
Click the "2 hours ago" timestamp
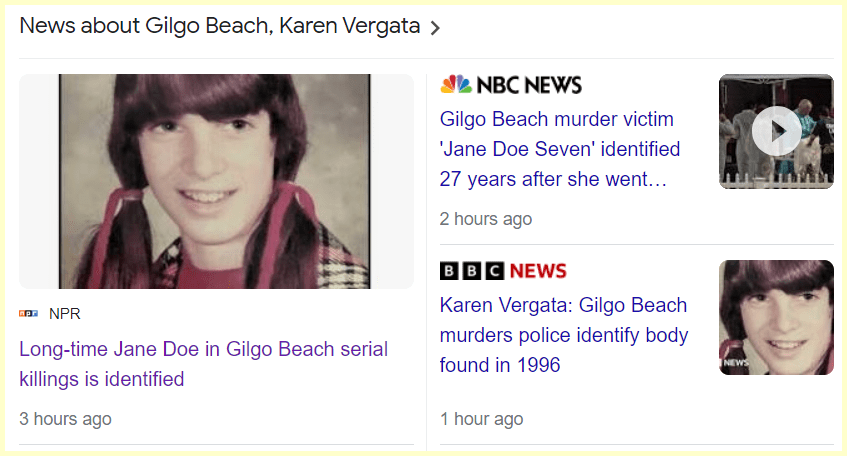[486, 218]
